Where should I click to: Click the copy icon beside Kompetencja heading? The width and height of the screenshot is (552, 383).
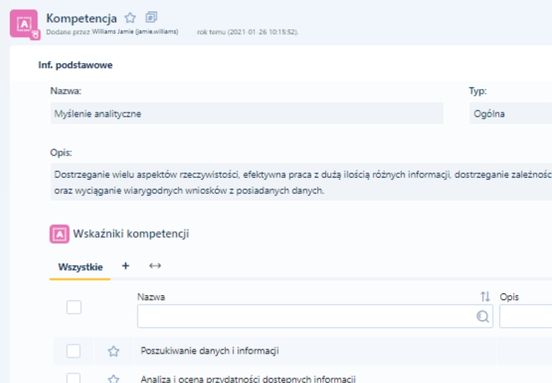pyautogui.click(x=151, y=17)
